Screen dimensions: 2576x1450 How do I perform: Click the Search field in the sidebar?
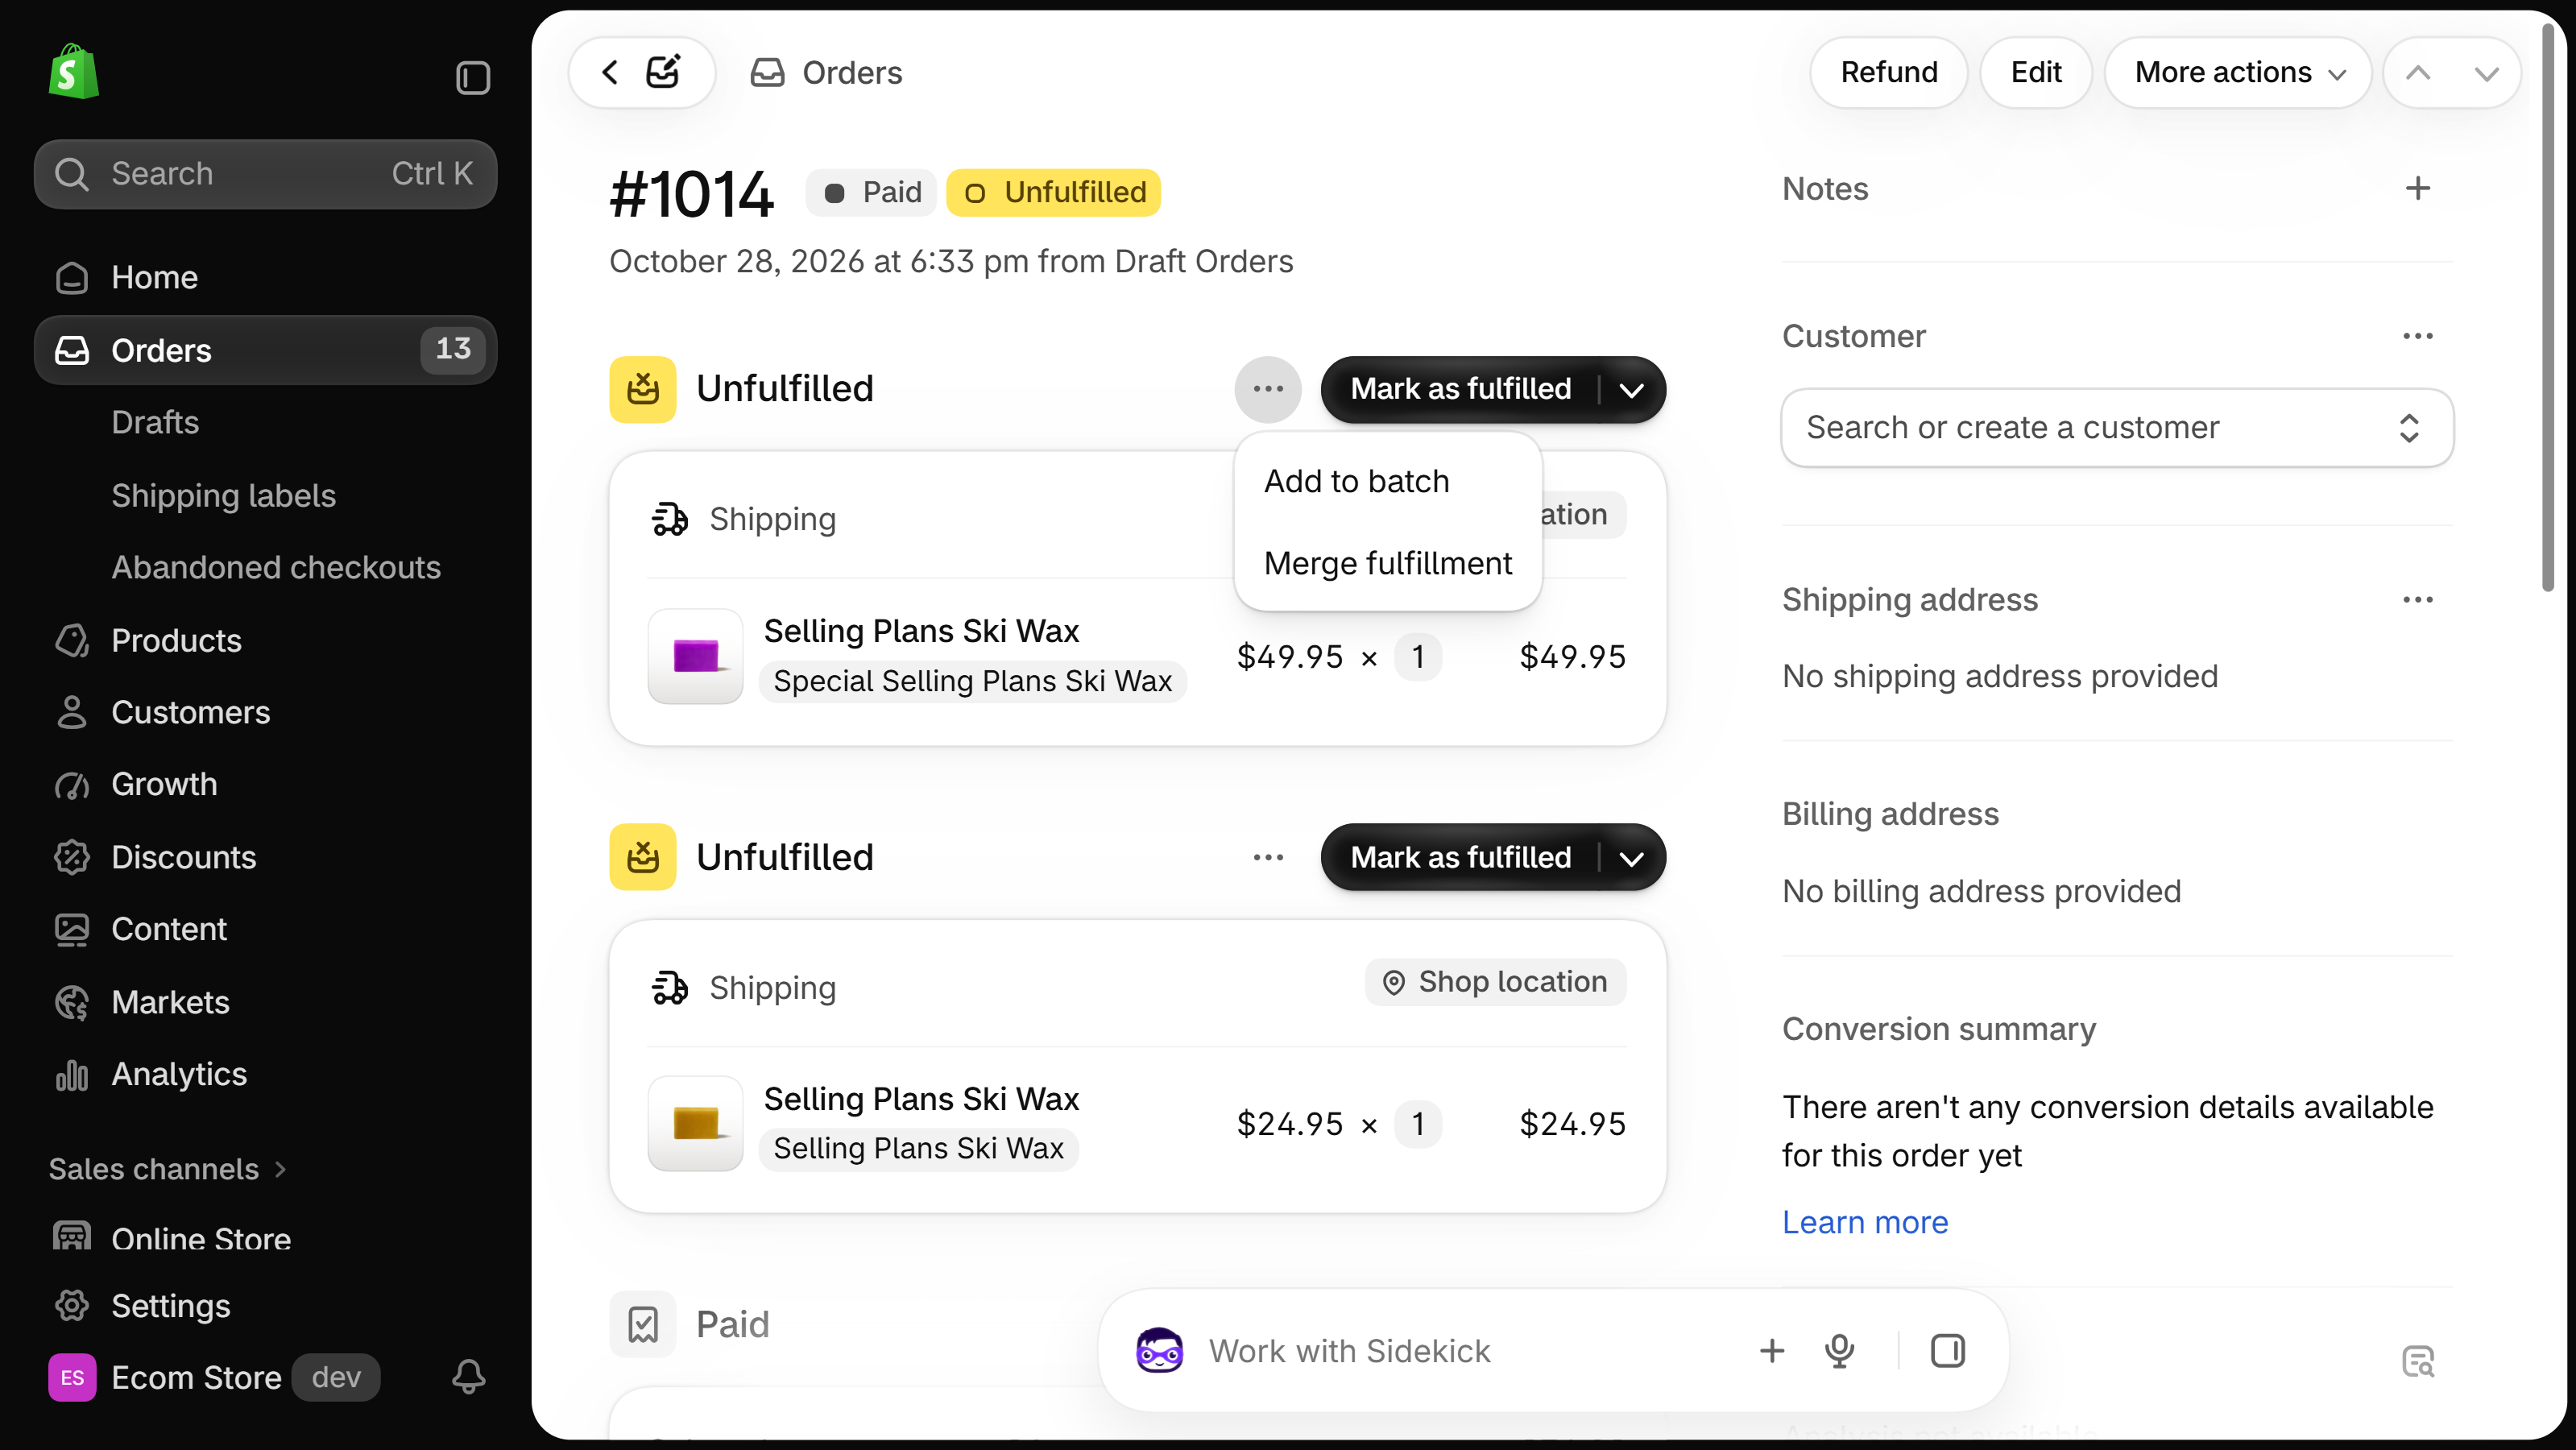point(265,173)
